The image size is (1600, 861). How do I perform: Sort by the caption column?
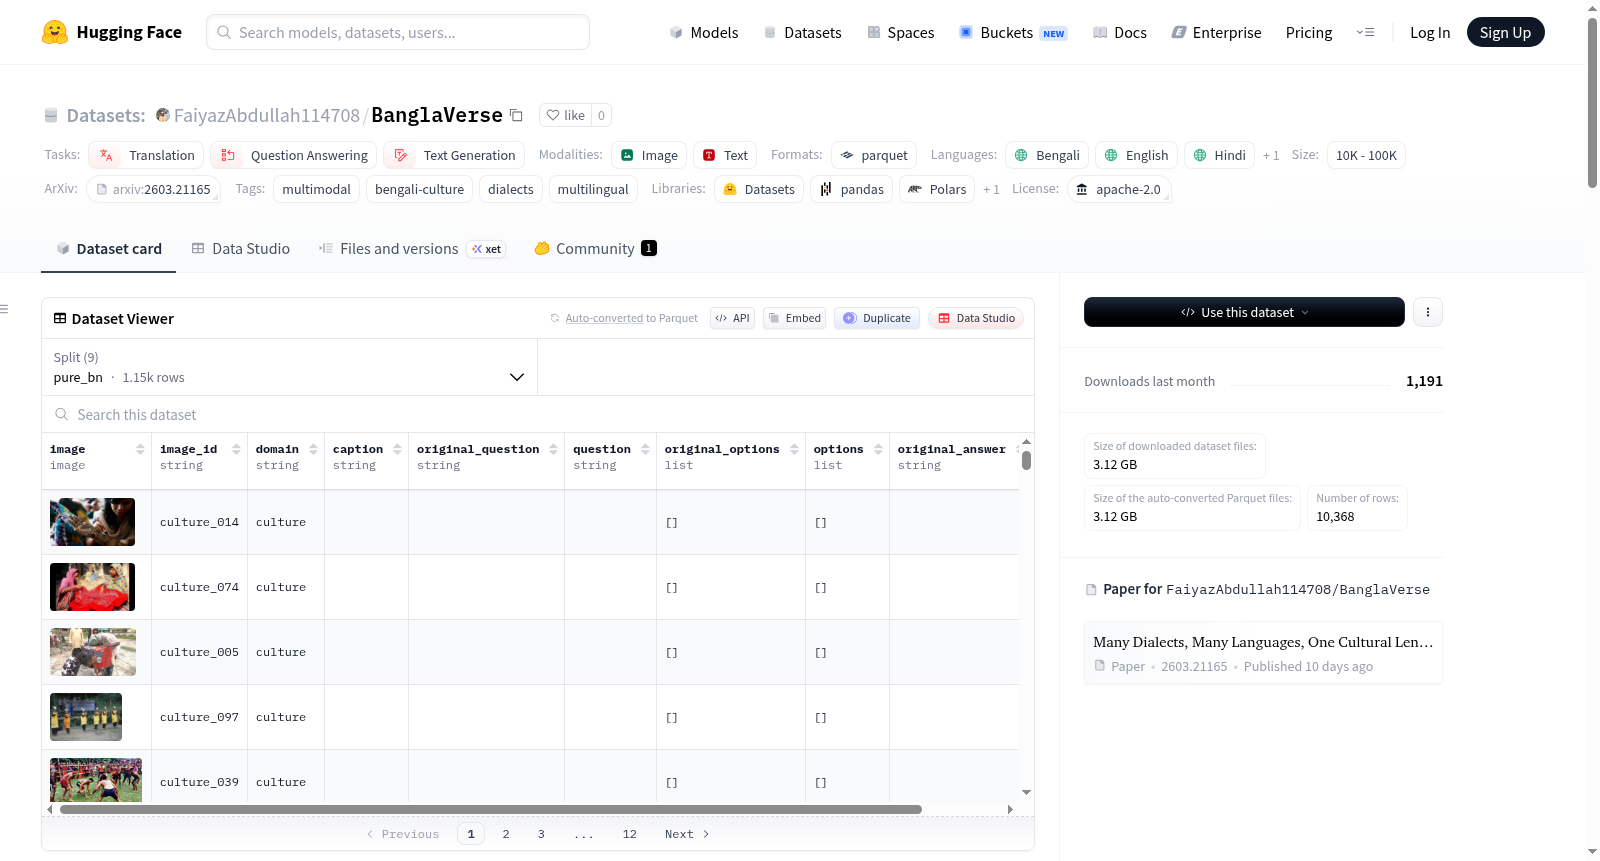397,449
